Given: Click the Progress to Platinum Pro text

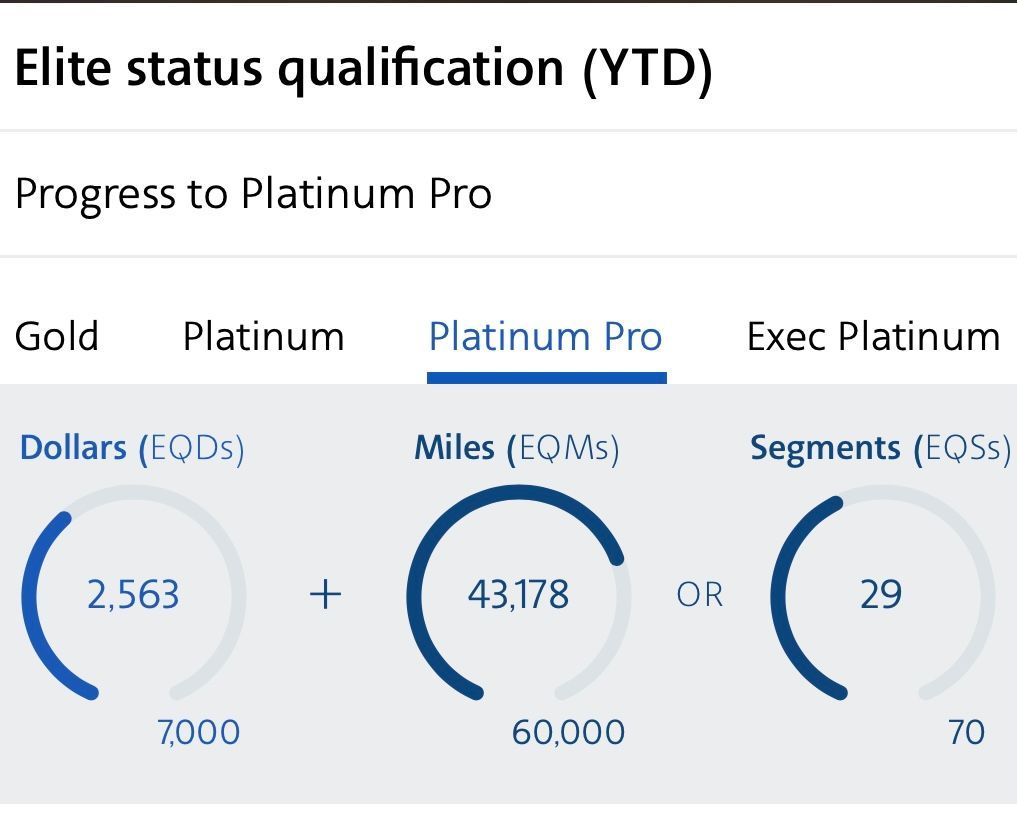Looking at the screenshot, I should tap(253, 193).
